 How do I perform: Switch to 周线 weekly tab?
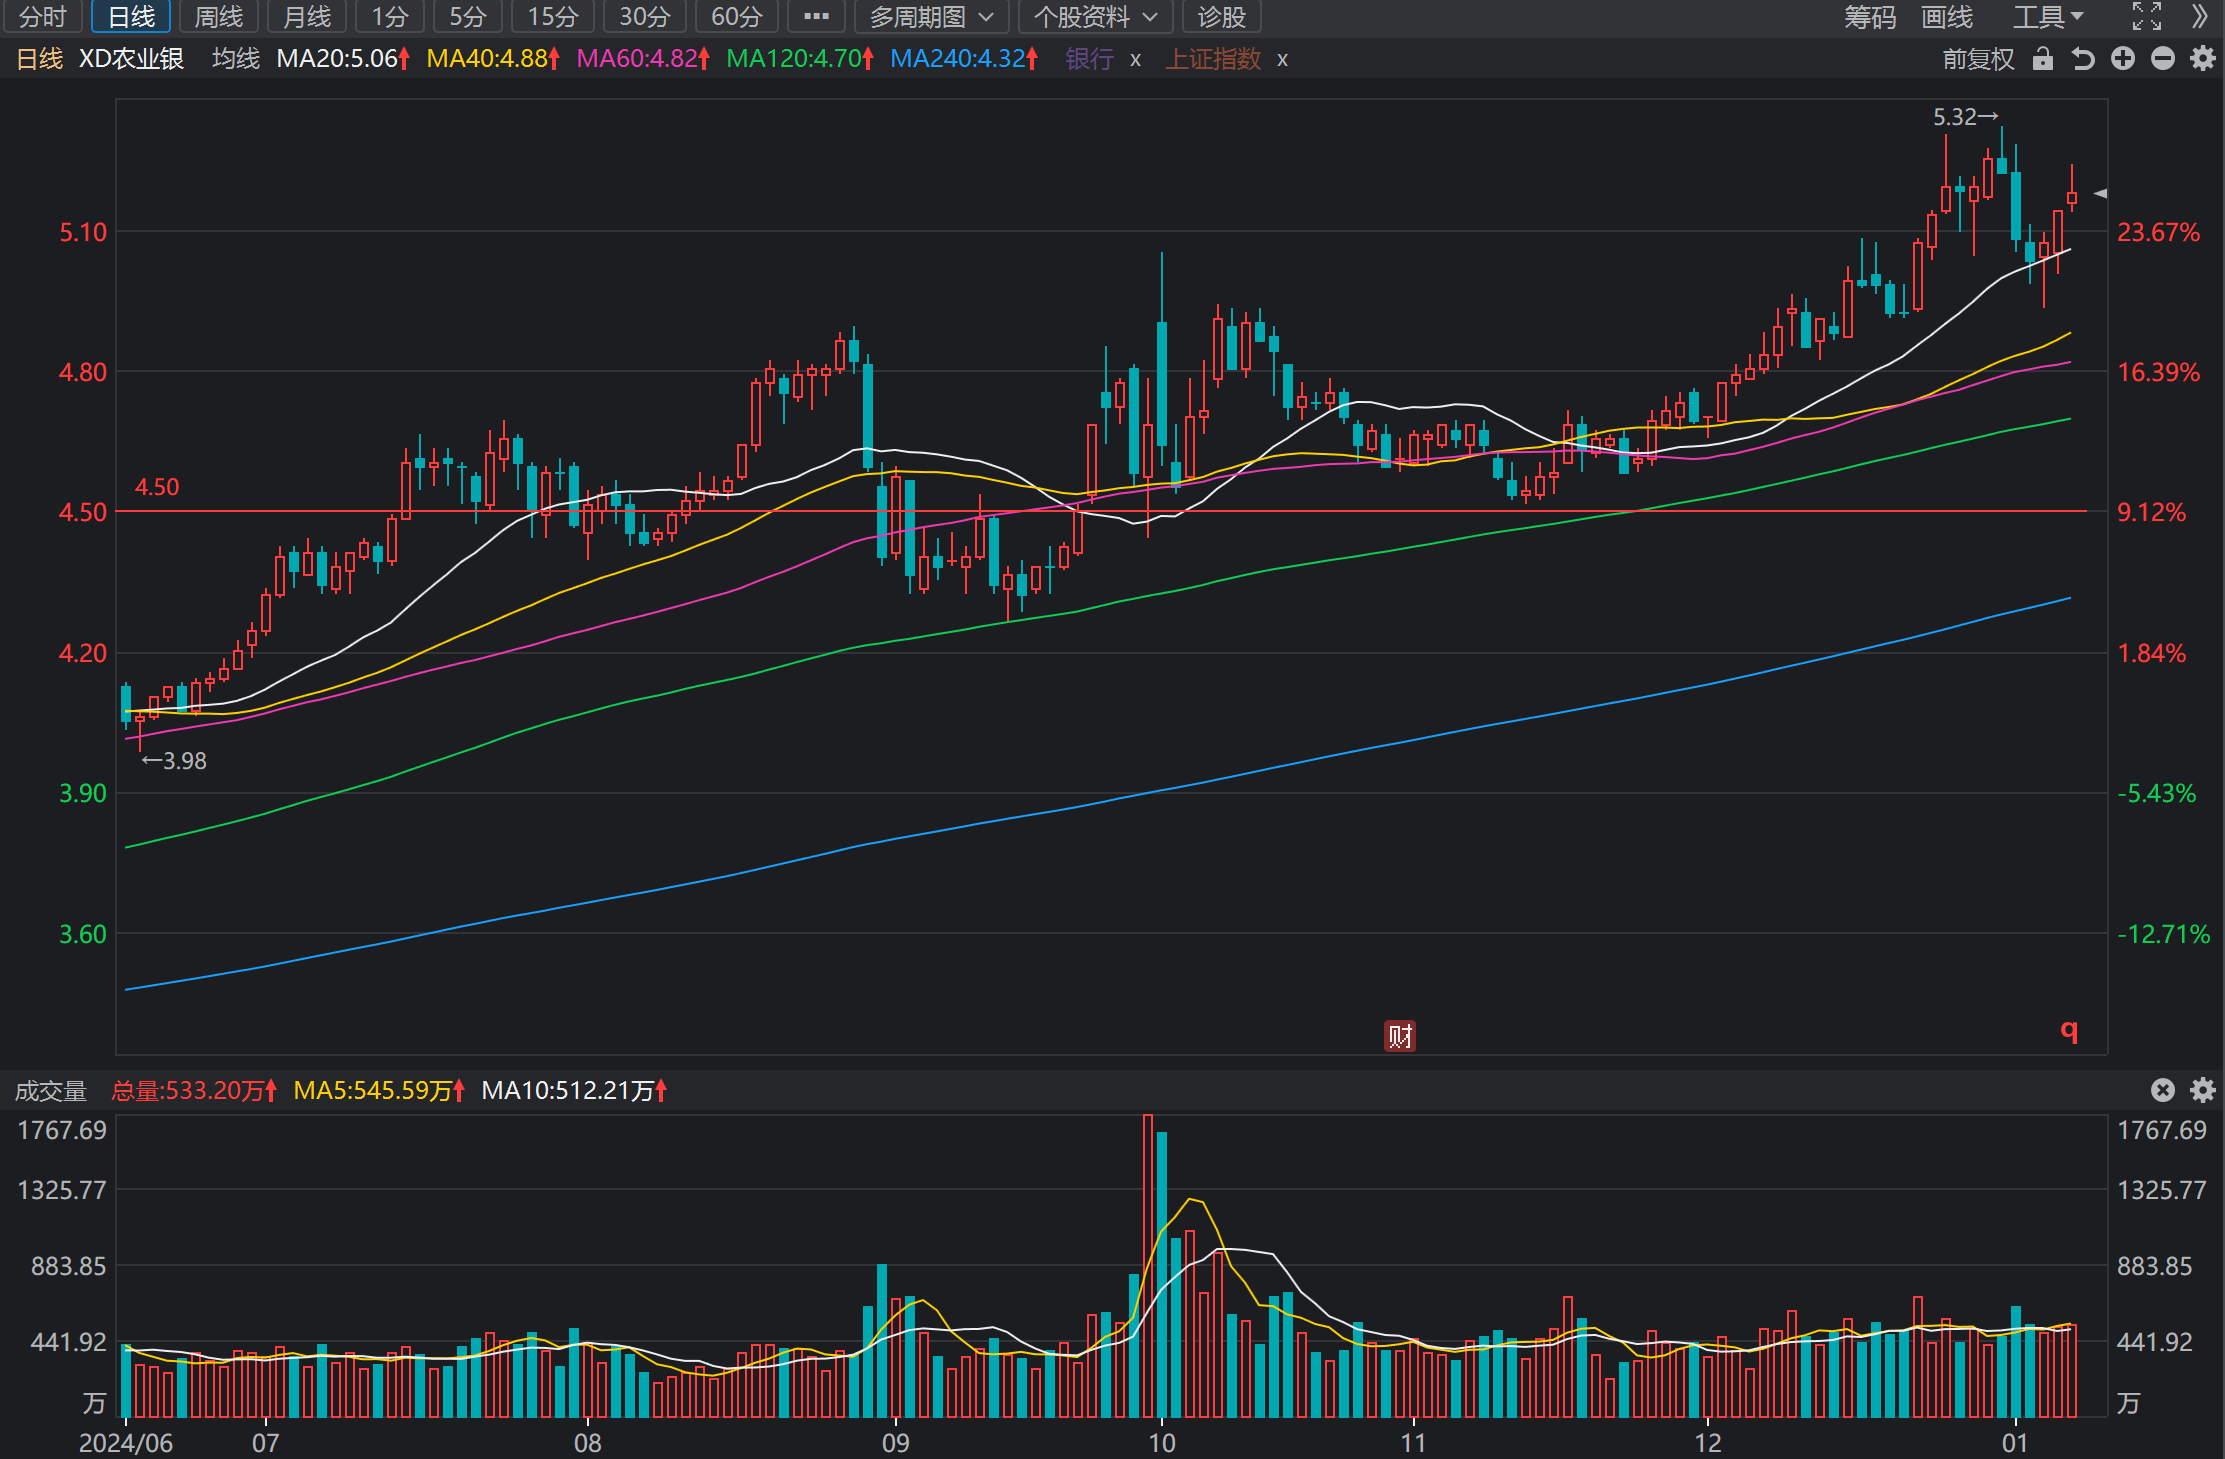pos(219,17)
